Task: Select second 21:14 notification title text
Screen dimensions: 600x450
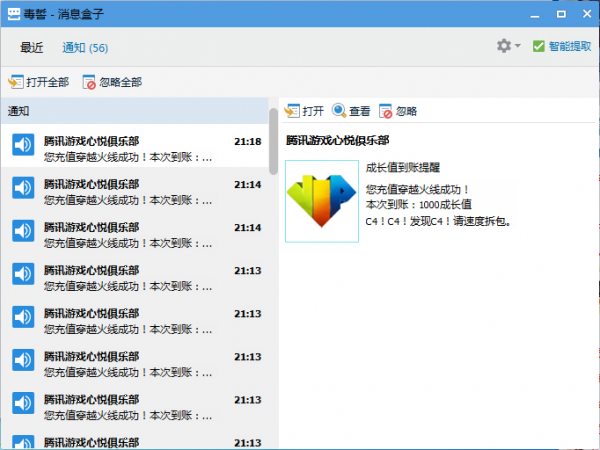Action: coord(91,227)
